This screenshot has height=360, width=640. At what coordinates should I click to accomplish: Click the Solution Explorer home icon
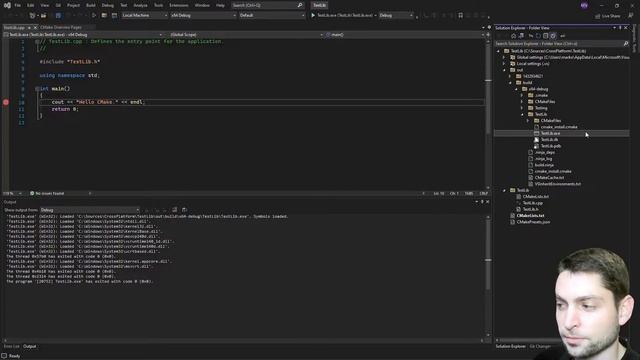[x=513, y=36]
